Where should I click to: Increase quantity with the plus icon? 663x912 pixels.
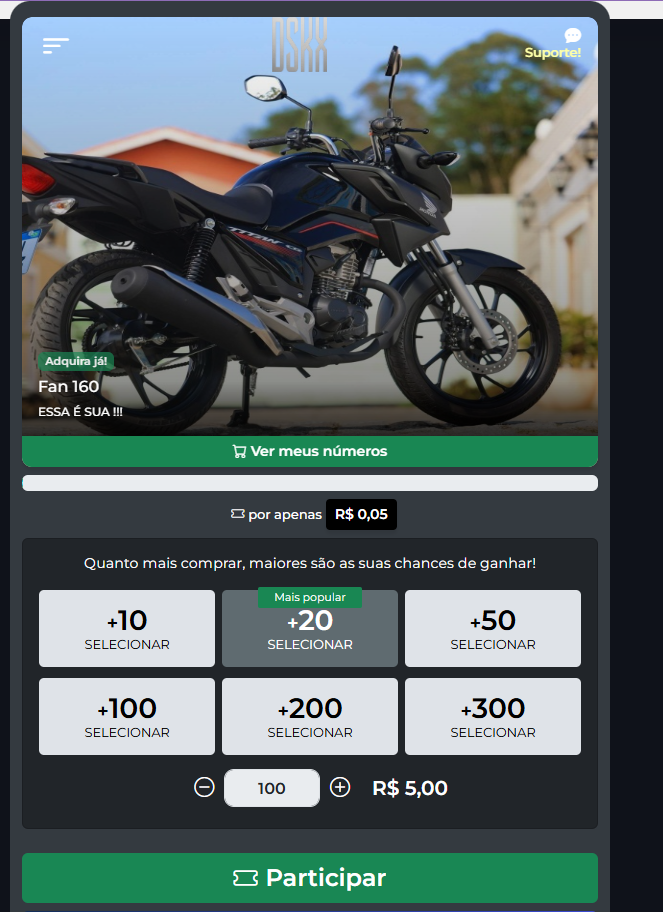[x=340, y=788]
